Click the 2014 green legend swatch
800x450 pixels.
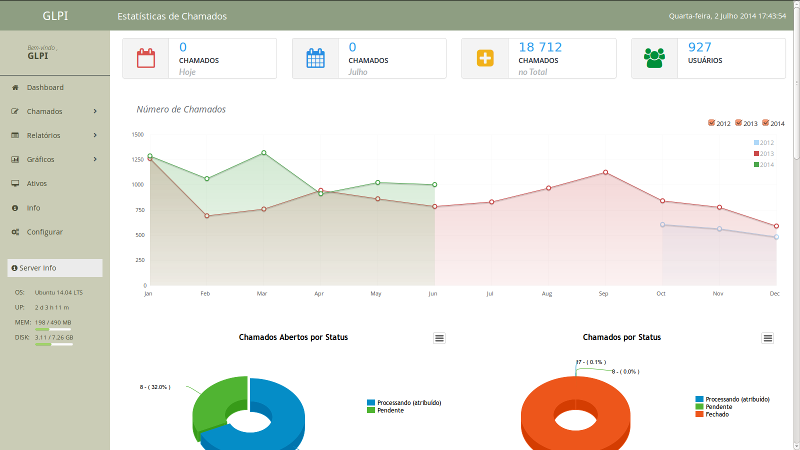pos(757,164)
